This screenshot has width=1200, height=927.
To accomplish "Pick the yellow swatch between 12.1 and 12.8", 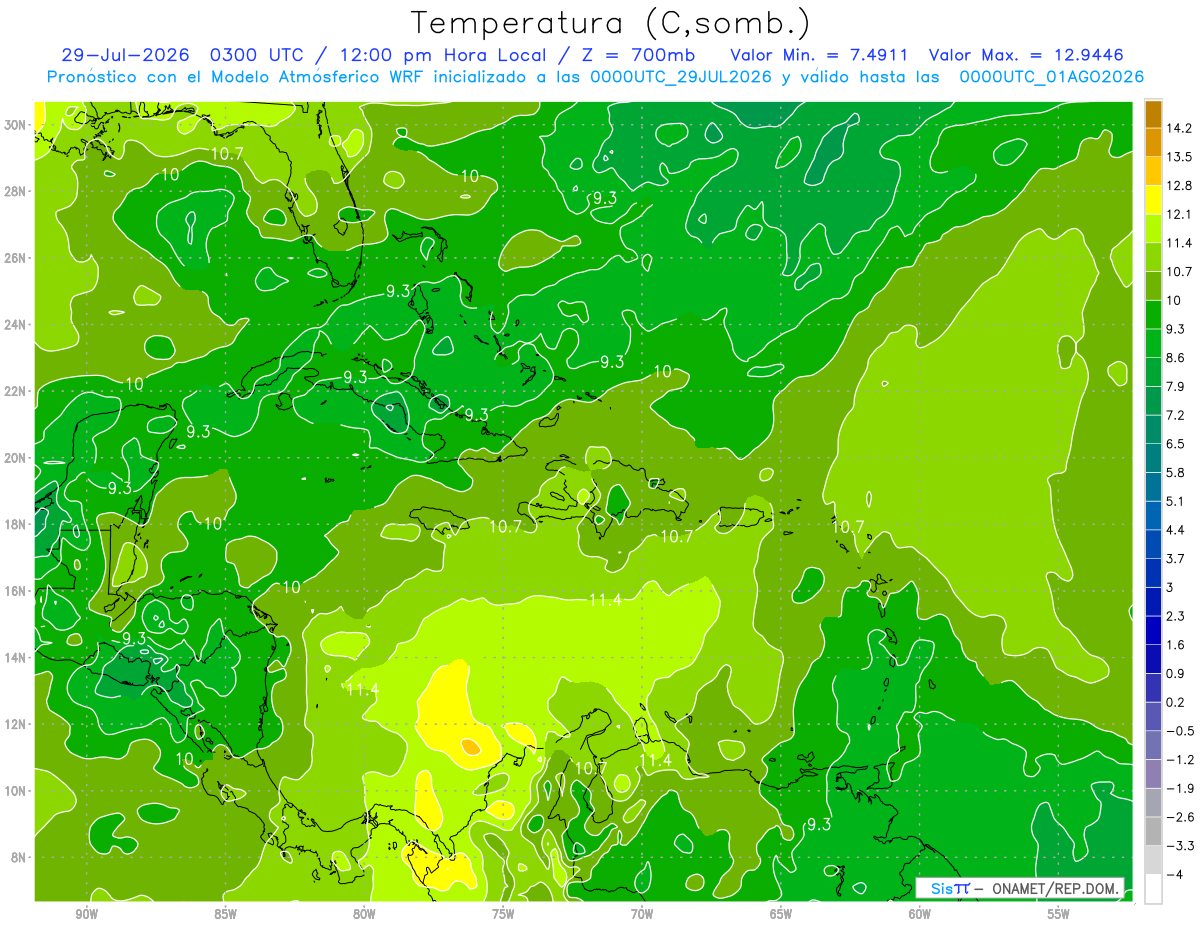I will (1153, 200).
